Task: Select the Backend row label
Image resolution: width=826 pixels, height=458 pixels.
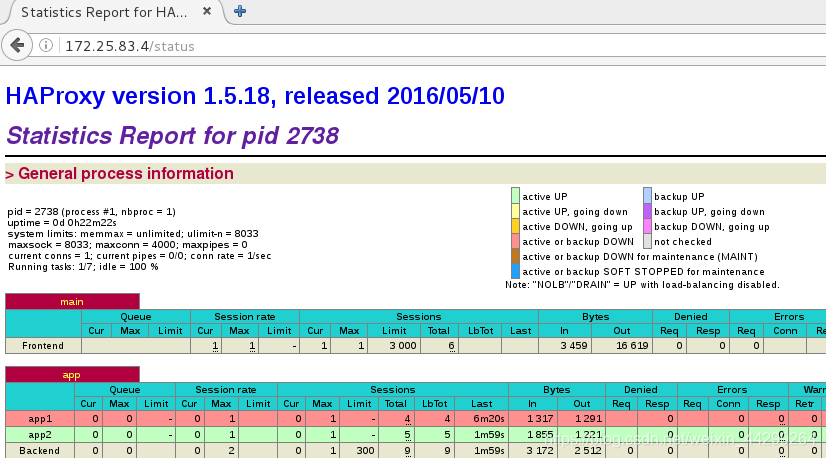Action: pos(40,451)
